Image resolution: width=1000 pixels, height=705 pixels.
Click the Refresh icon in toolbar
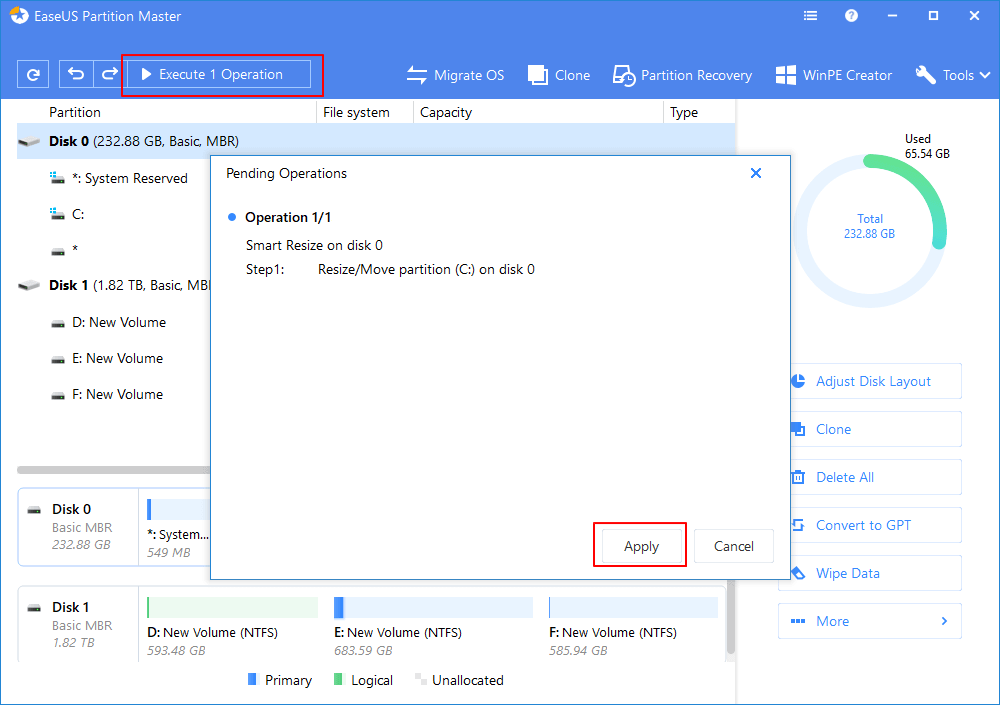[x=33, y=75]
